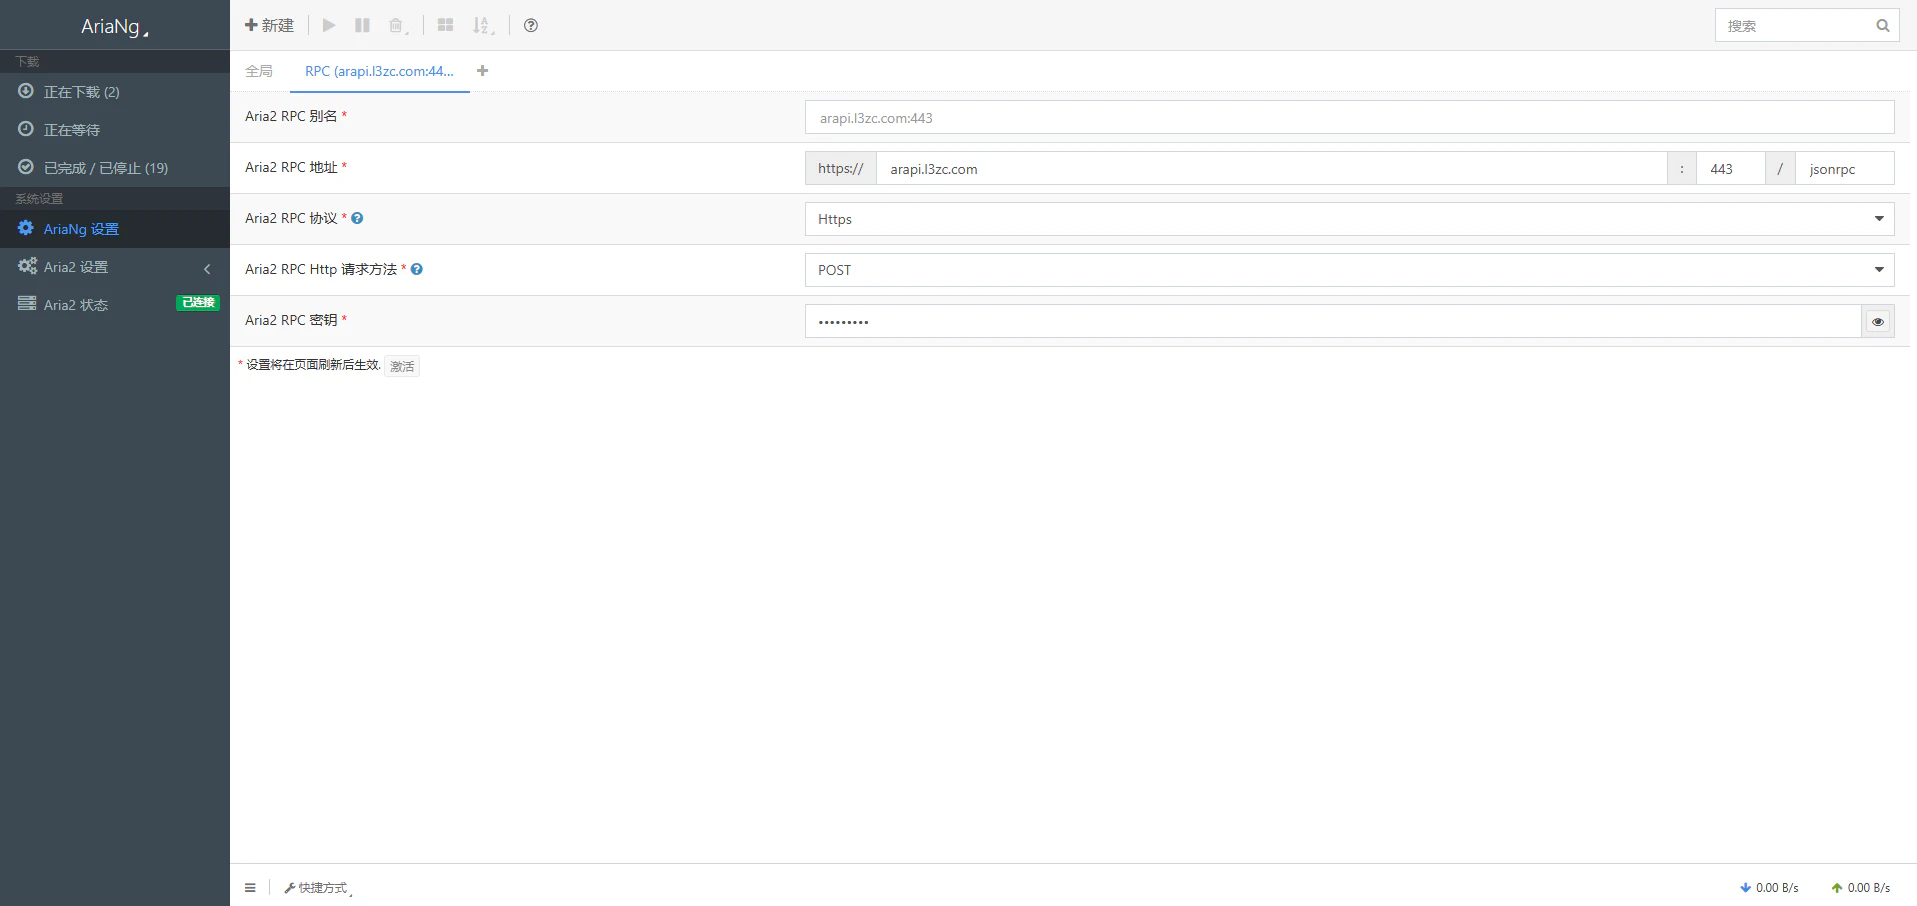Screen dimensions: 1917x906
Task: Click the trash delete icon in toolbar
Action: (397, 25)
